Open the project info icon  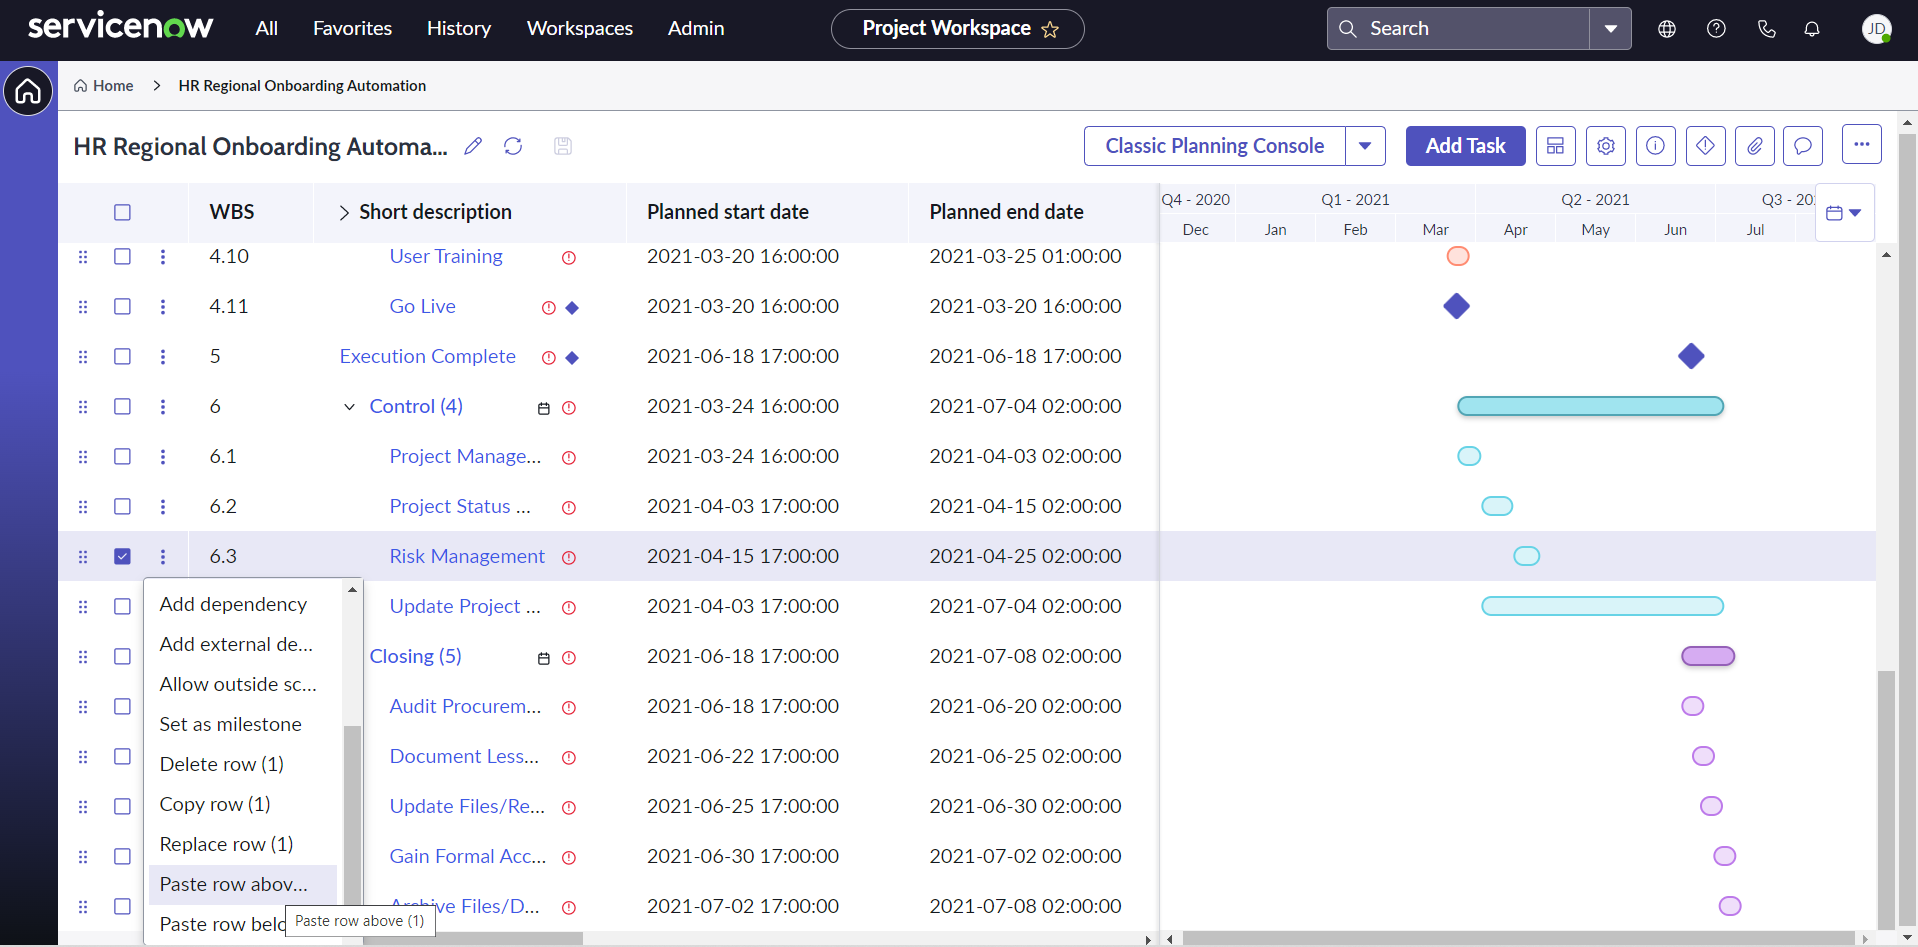pos(1655,145)
